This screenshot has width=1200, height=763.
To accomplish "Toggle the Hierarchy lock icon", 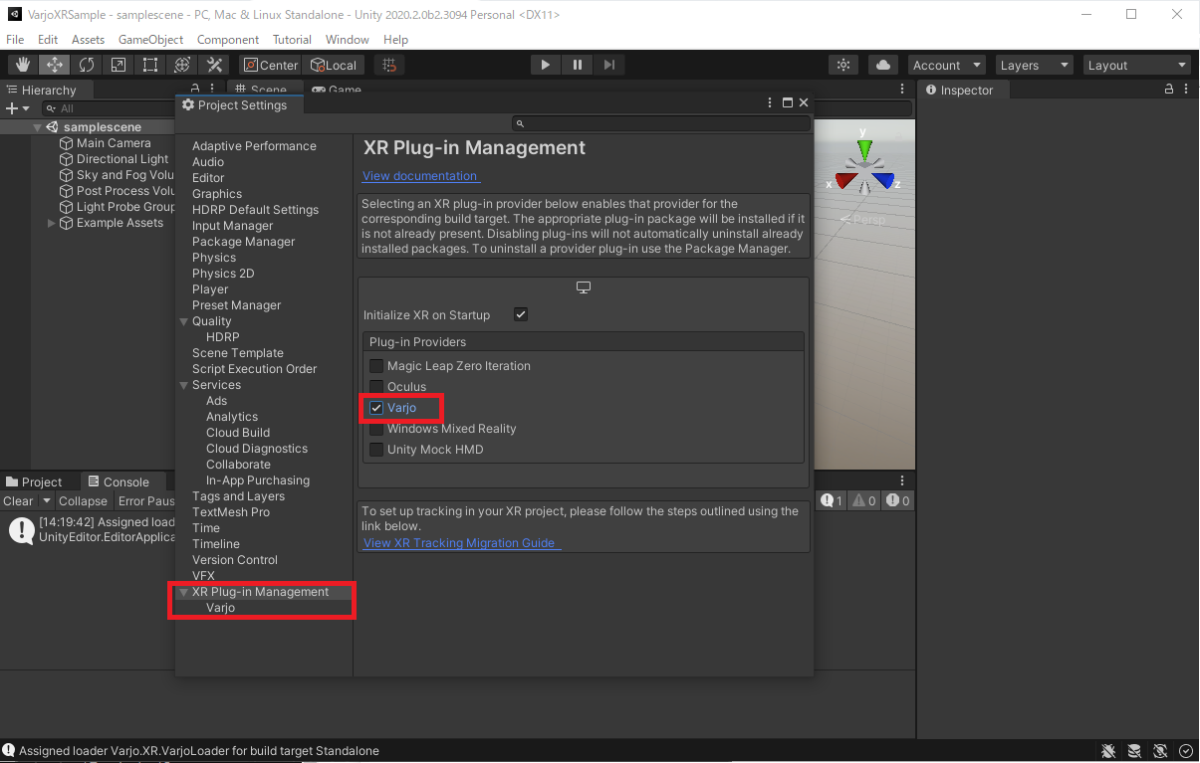I will coord(196,89).
